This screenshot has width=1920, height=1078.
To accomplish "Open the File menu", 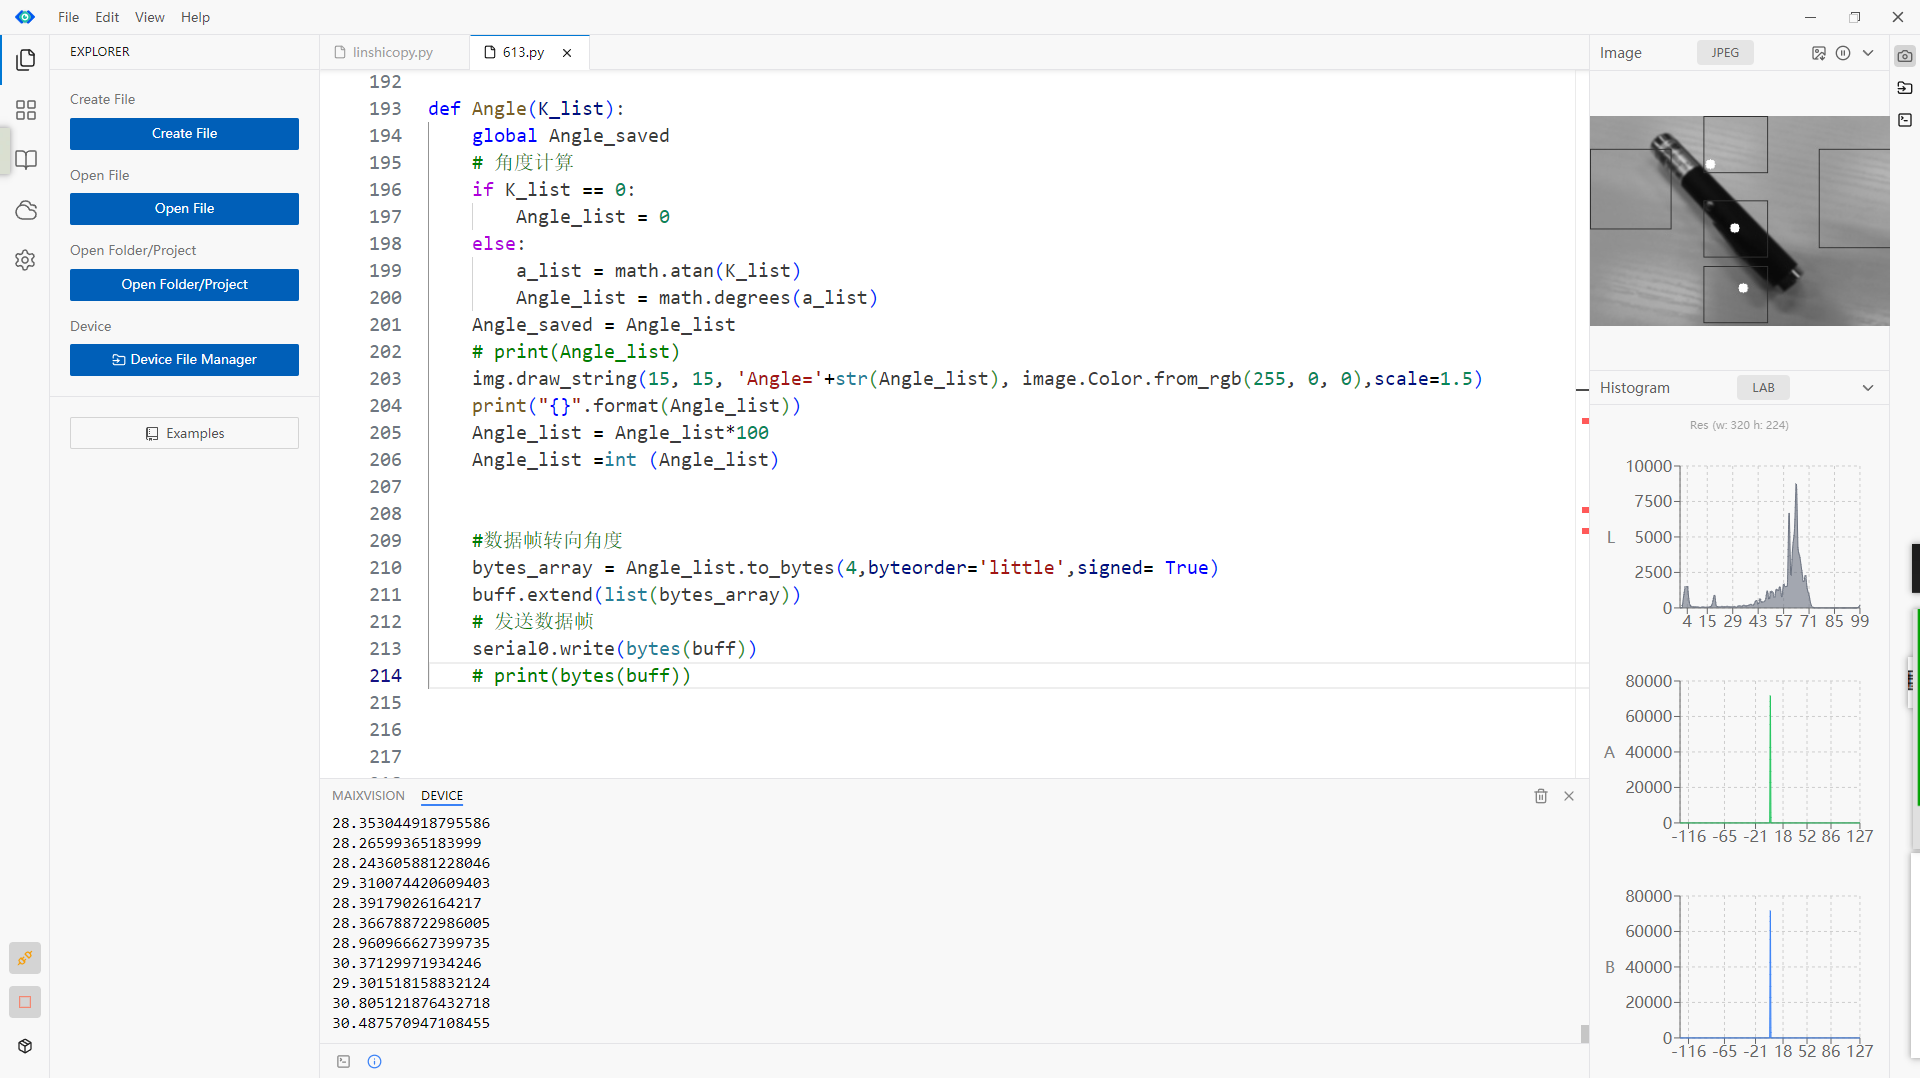I will point(68,17).
